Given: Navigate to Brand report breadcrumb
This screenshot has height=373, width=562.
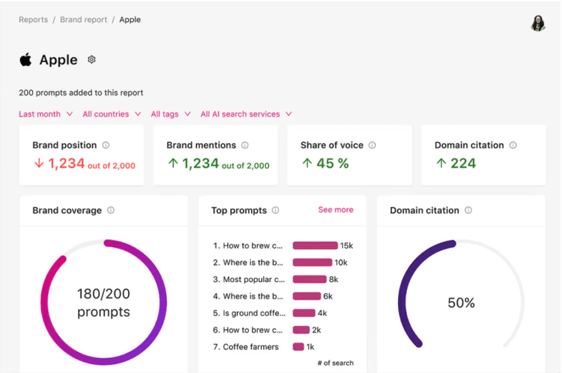Looking at the screenshot, I should [x=84, y=20].
